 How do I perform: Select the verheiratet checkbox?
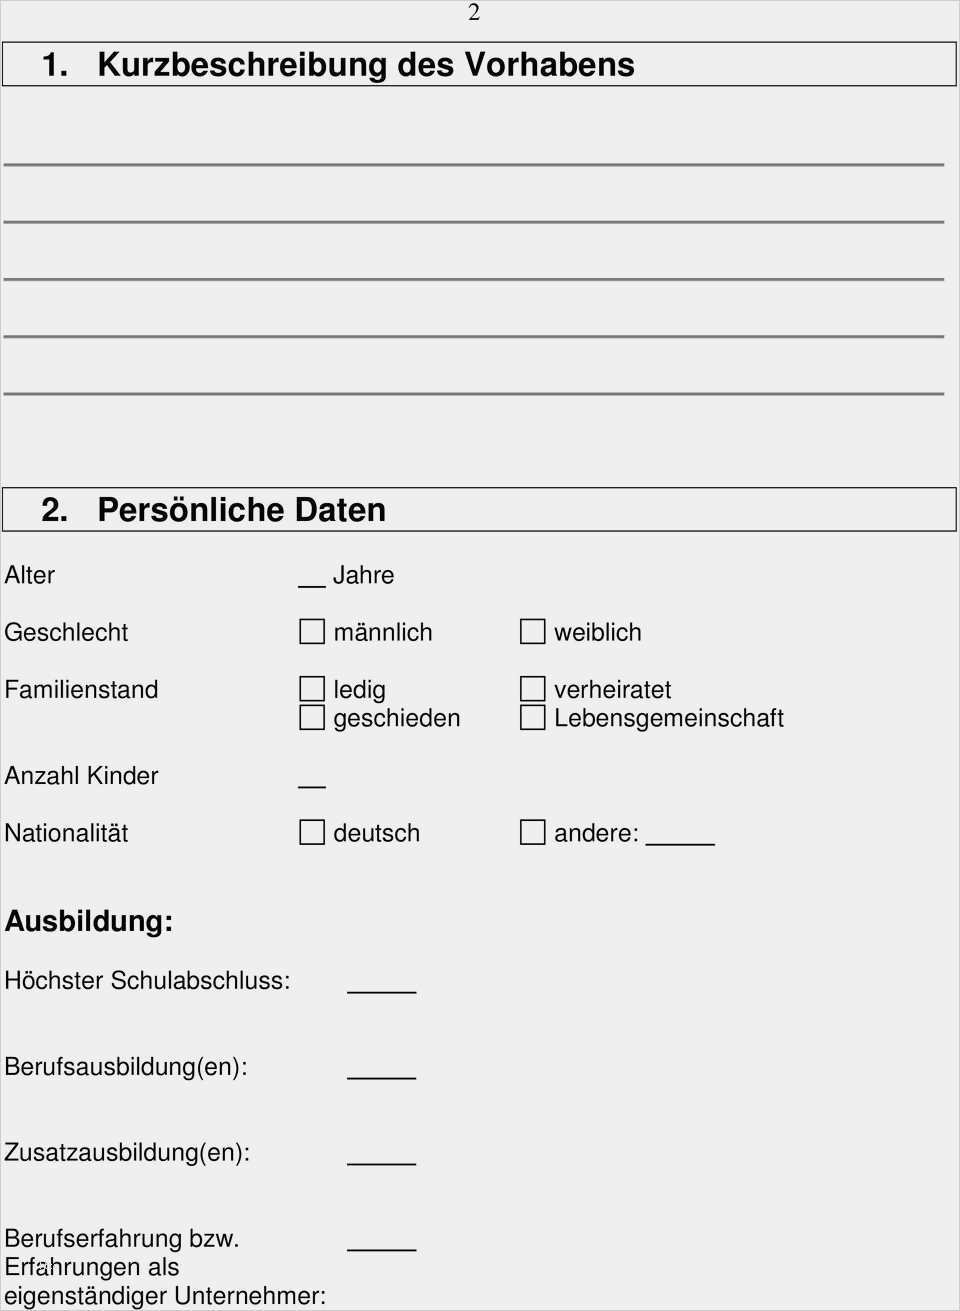tap(533, 689)
